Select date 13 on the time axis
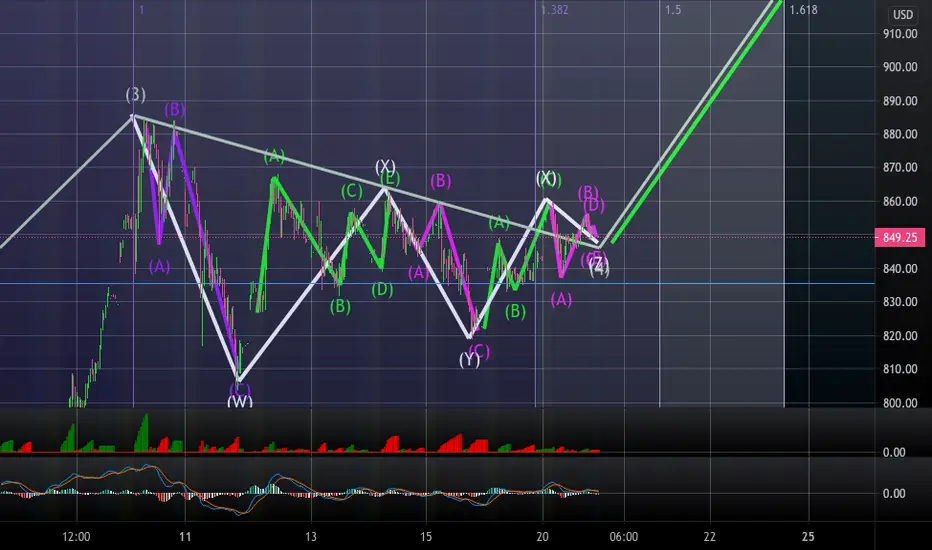 (x=311, y=537)
